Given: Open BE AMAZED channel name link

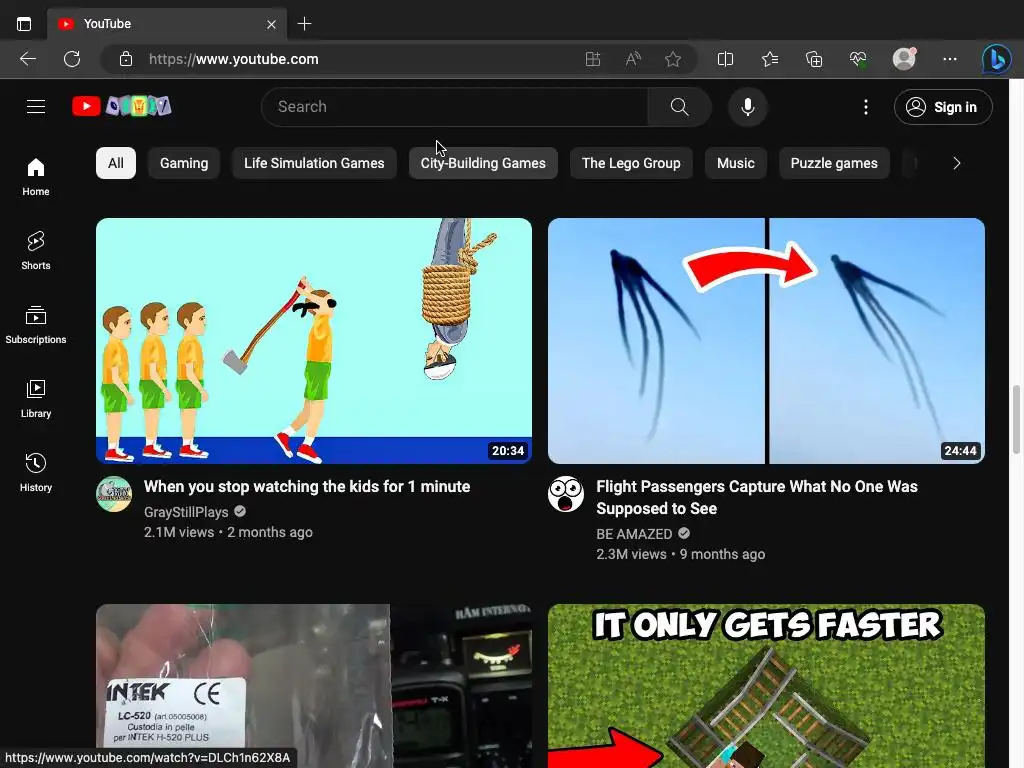Looking at the screenshot, I should point(634,534).
